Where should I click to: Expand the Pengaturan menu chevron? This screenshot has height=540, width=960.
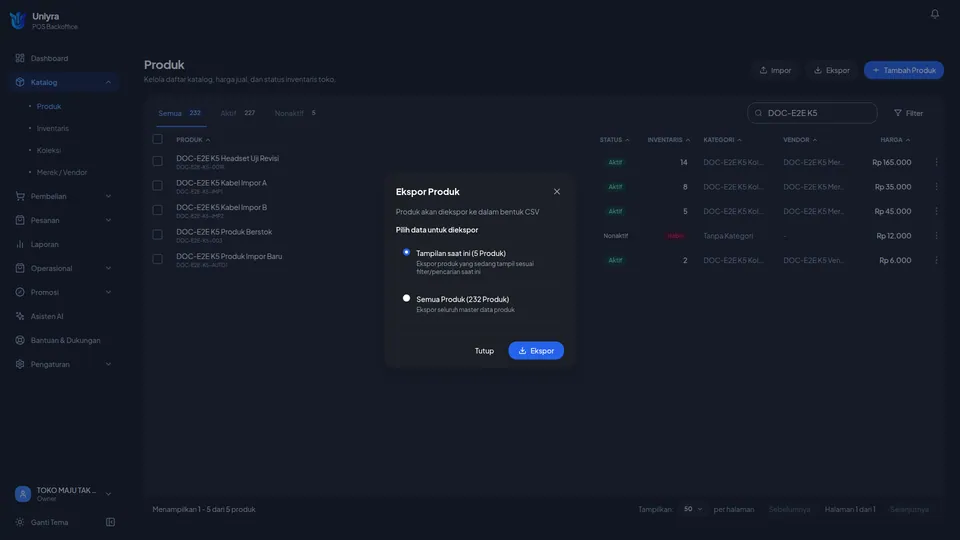(x=108, y=364)
